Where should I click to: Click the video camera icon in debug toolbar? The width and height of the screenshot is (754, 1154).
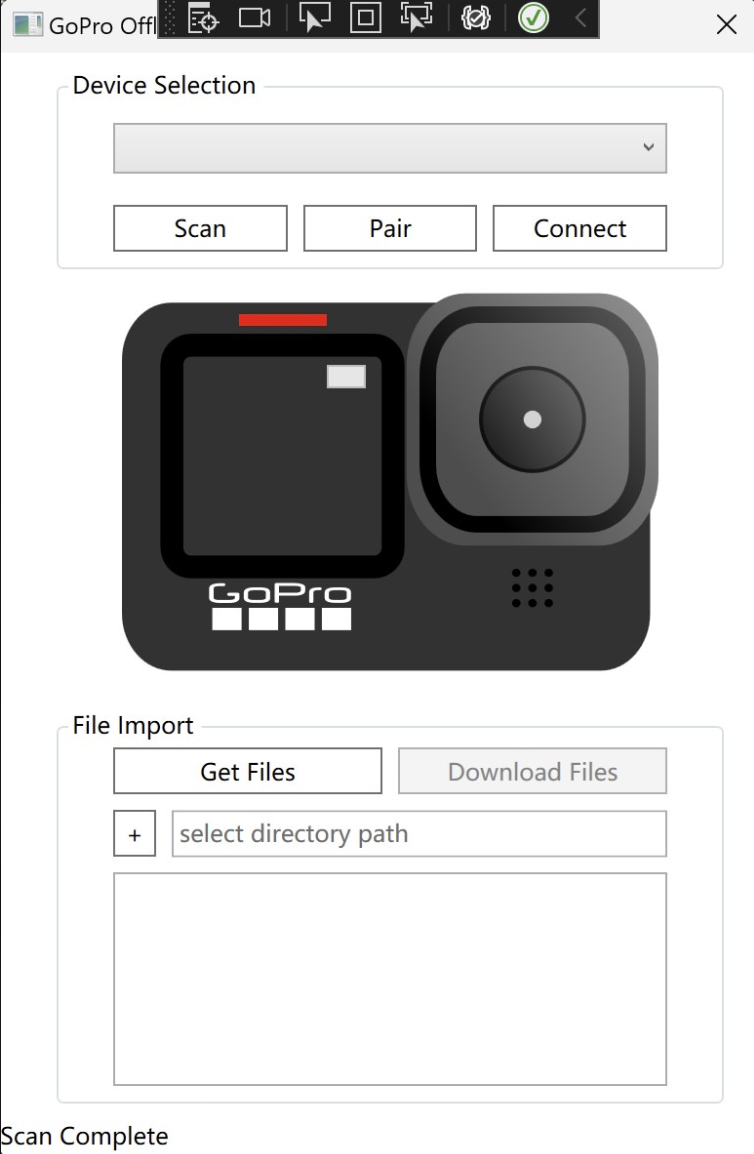coord(255,18)
